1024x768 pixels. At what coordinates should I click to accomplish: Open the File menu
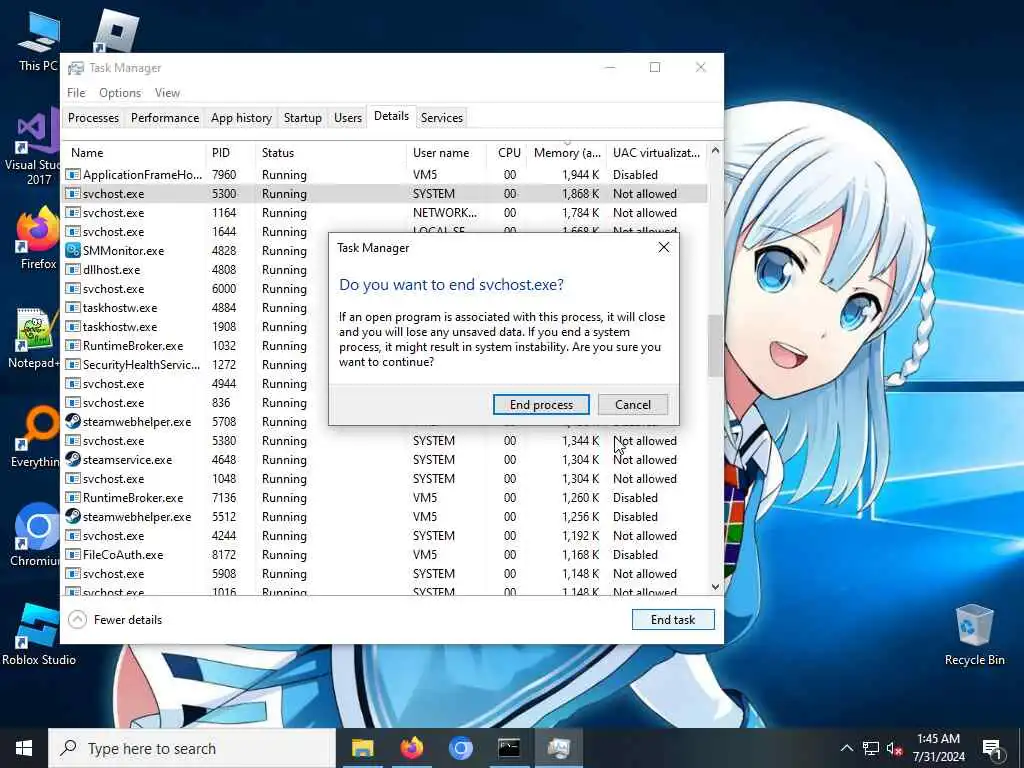coord(76,93)
